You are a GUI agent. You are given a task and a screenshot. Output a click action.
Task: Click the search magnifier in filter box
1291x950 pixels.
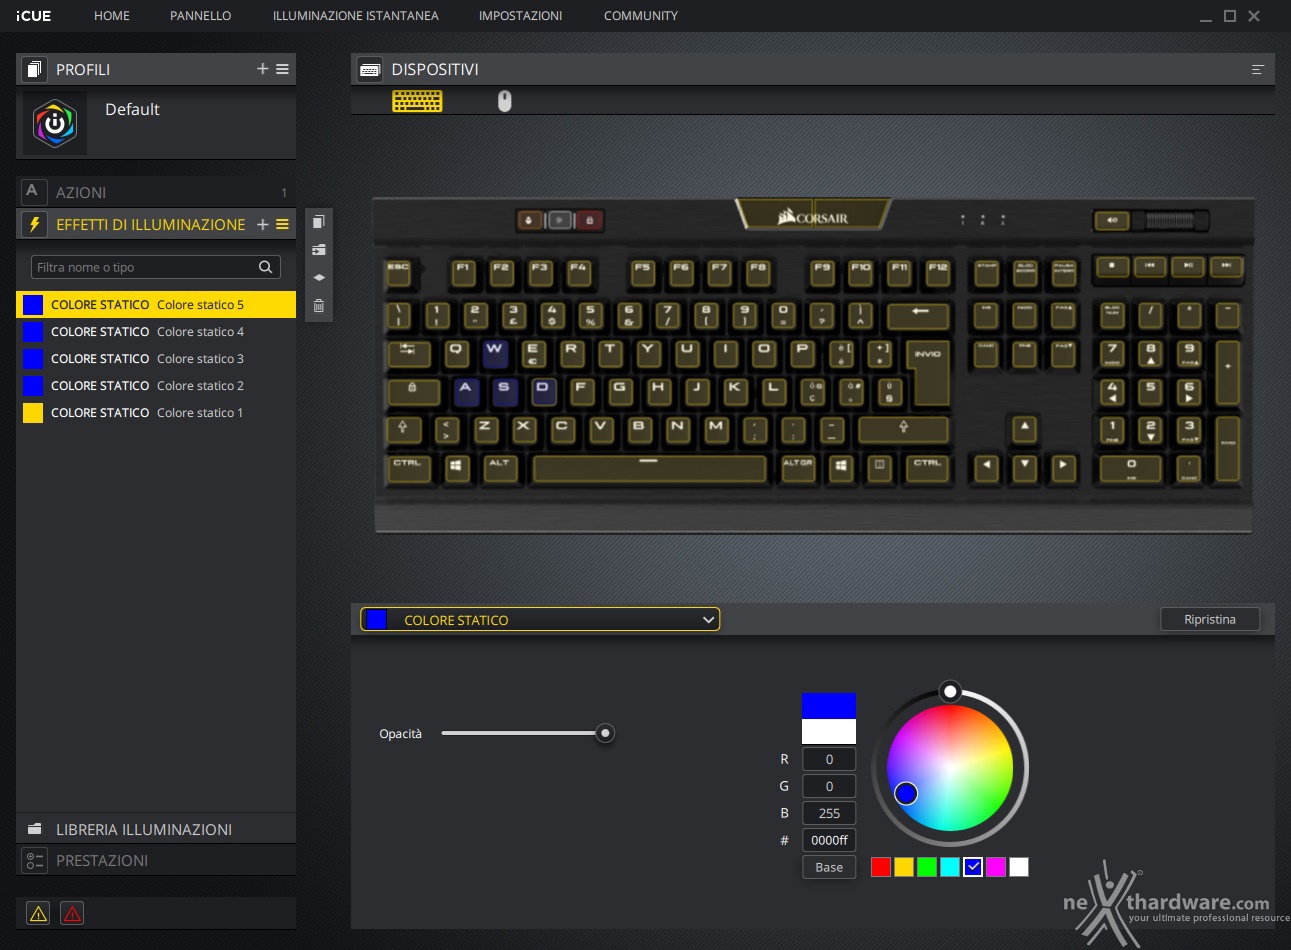click(x=265, y=267)
